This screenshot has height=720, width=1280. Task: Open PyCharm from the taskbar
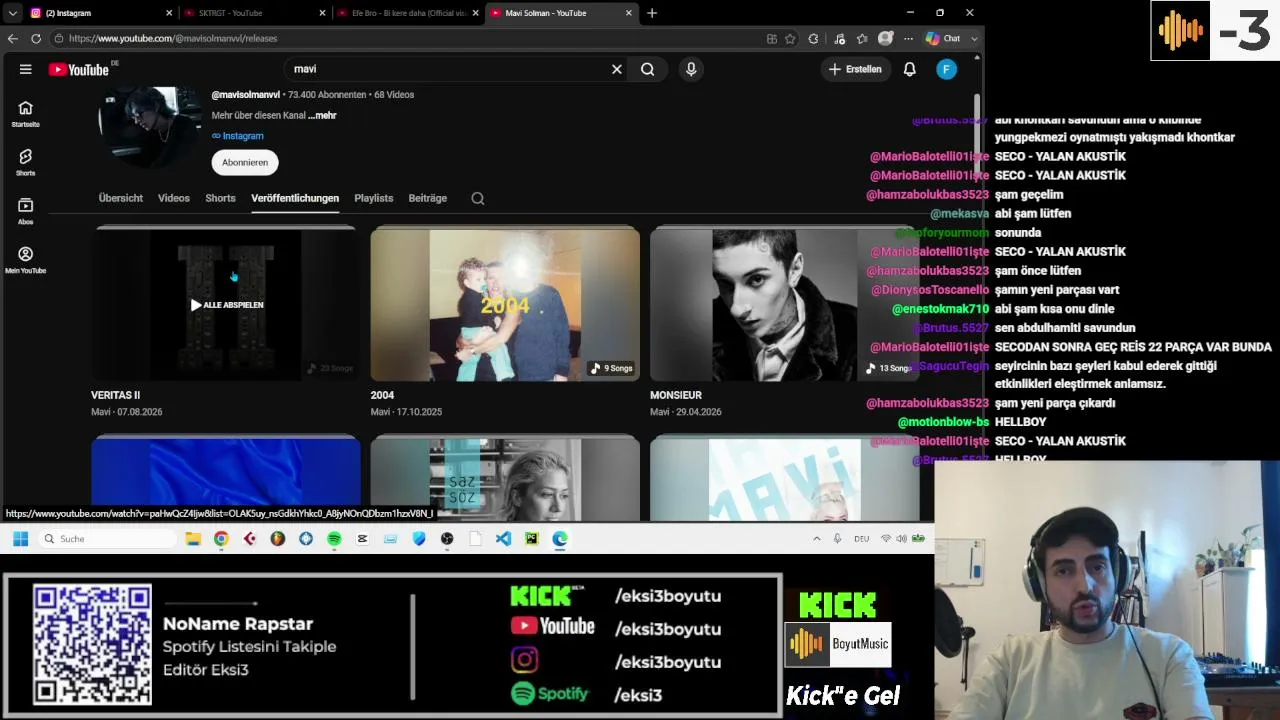point(531,539)
